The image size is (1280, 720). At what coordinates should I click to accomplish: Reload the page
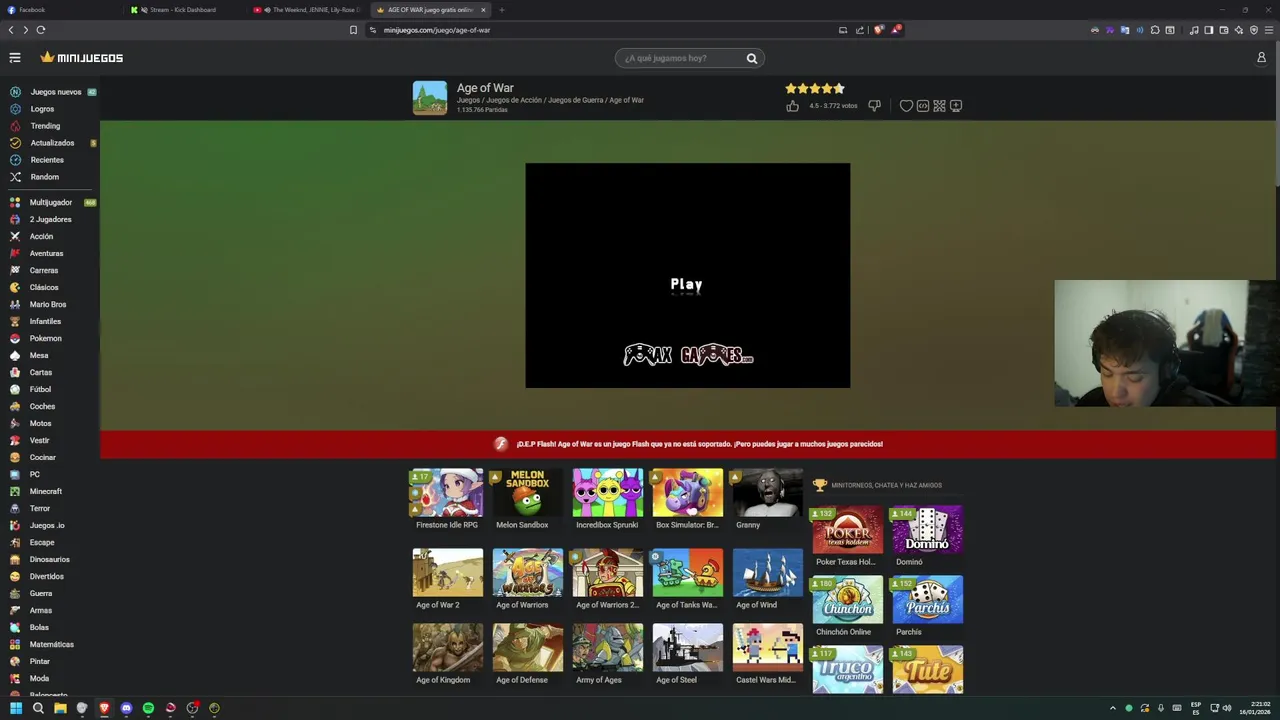coord(41,30)
